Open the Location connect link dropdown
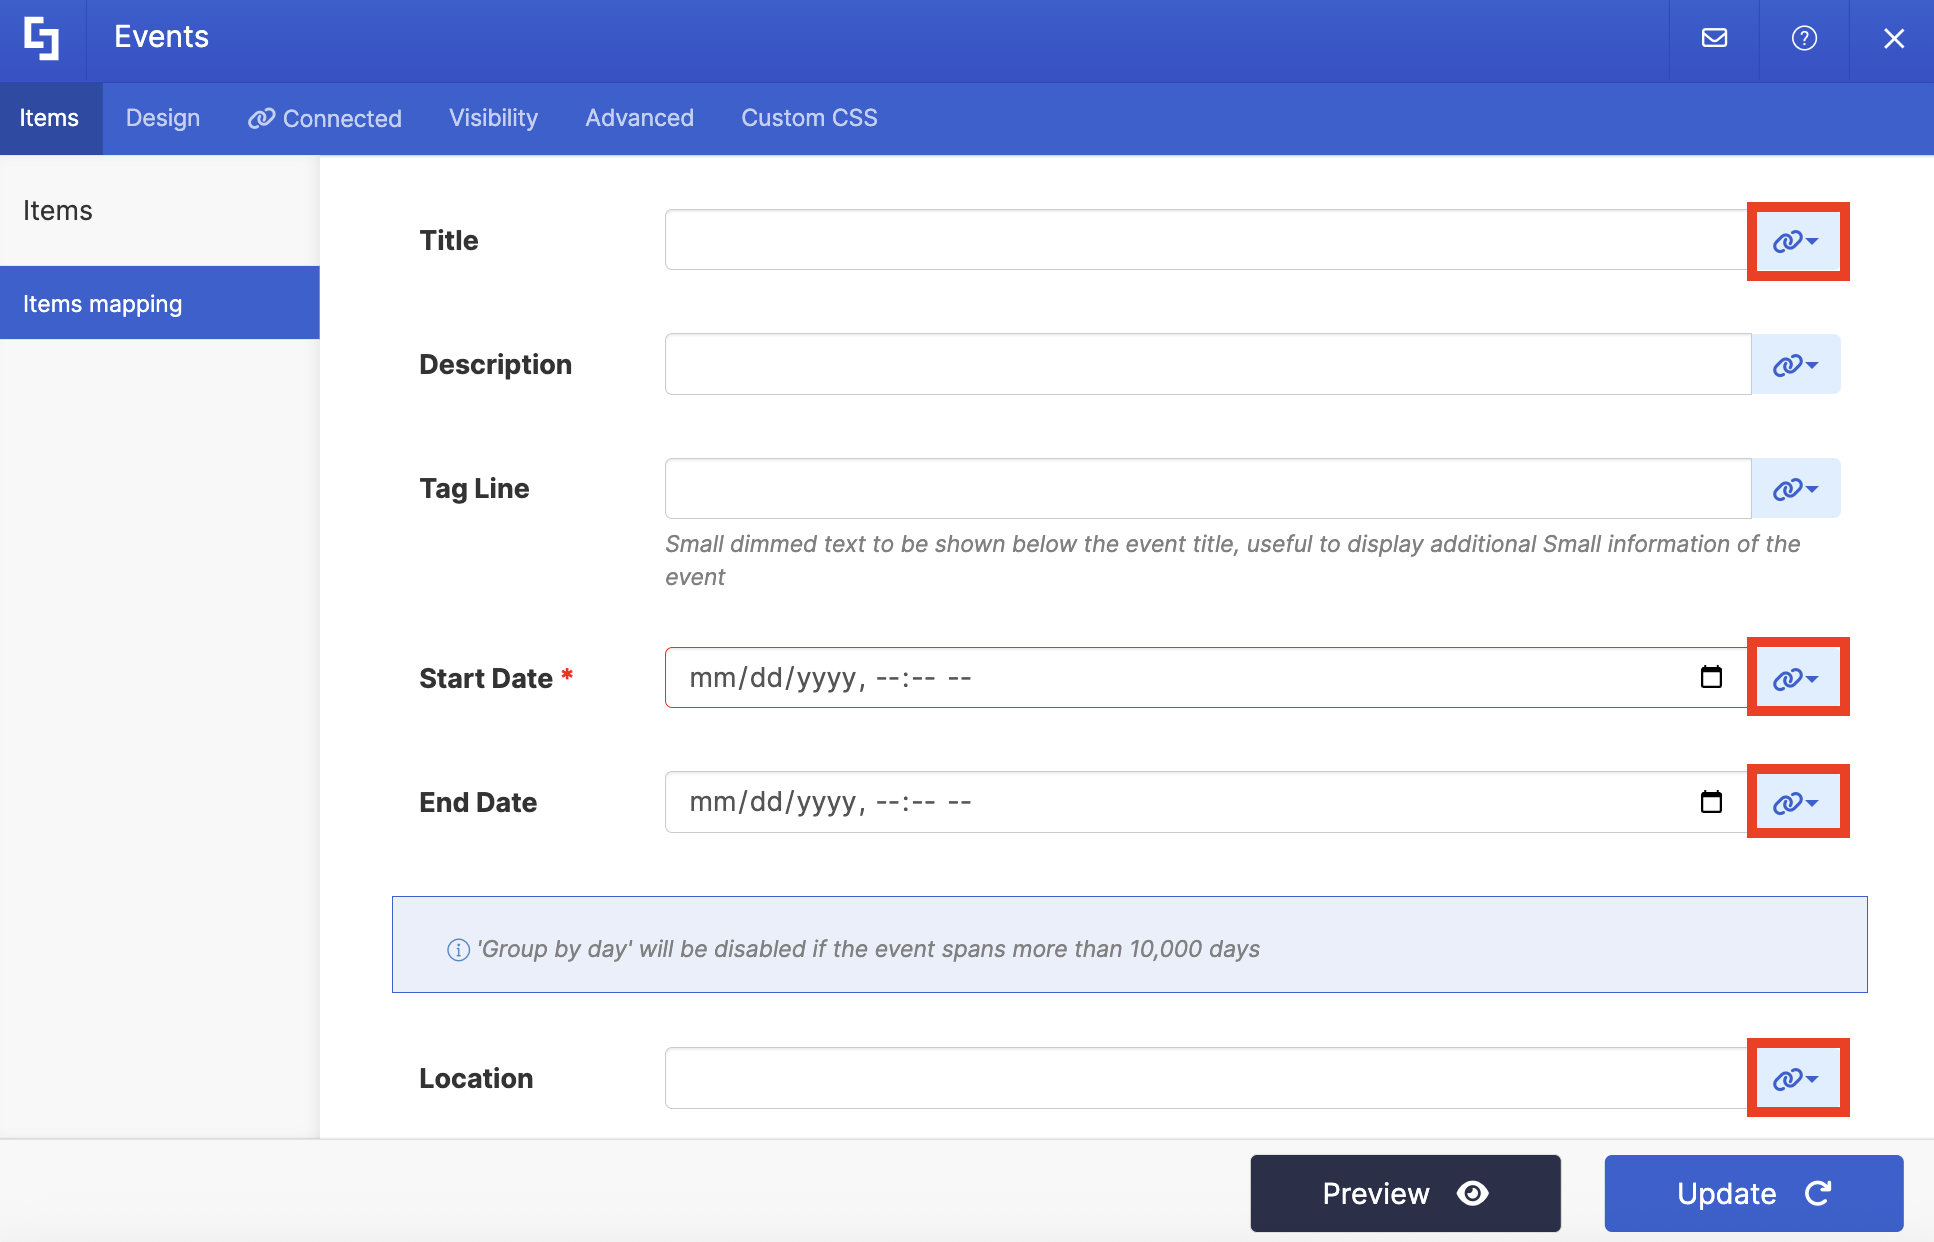Viewport: 1934px width, 1242px height. coord(1796,1078)
